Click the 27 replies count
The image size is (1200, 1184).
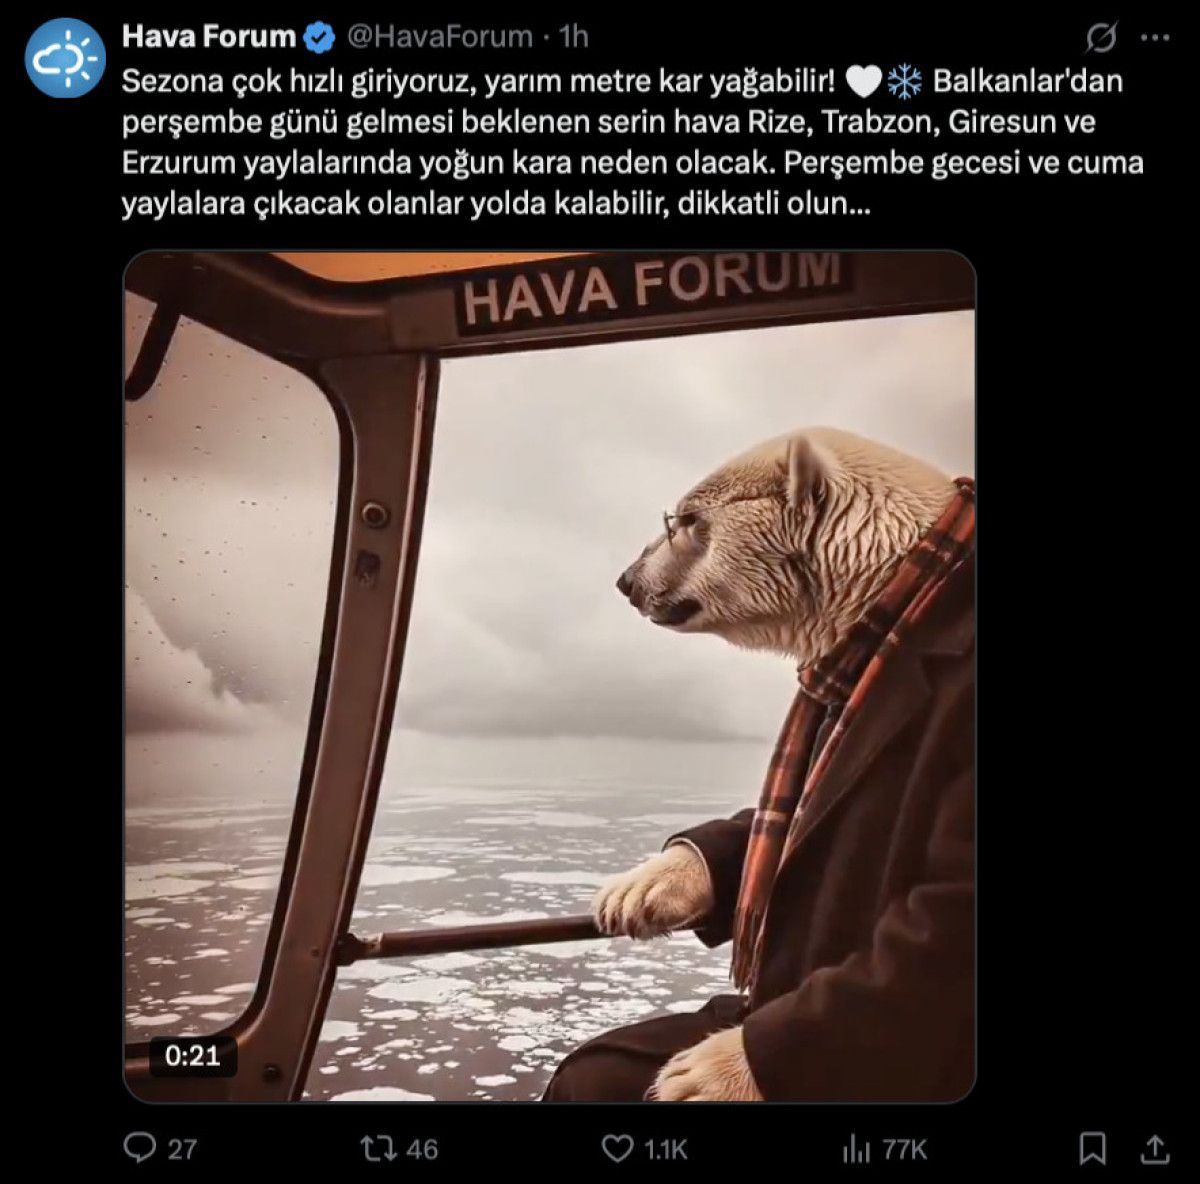coord(182,1150)
